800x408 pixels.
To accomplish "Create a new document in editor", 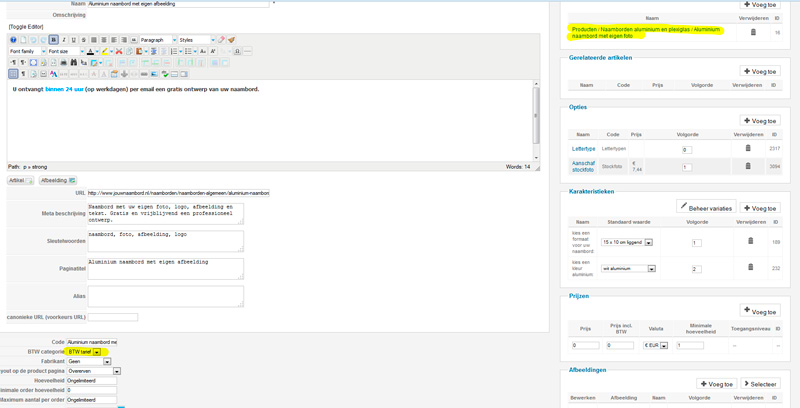I will coord(23,40).
